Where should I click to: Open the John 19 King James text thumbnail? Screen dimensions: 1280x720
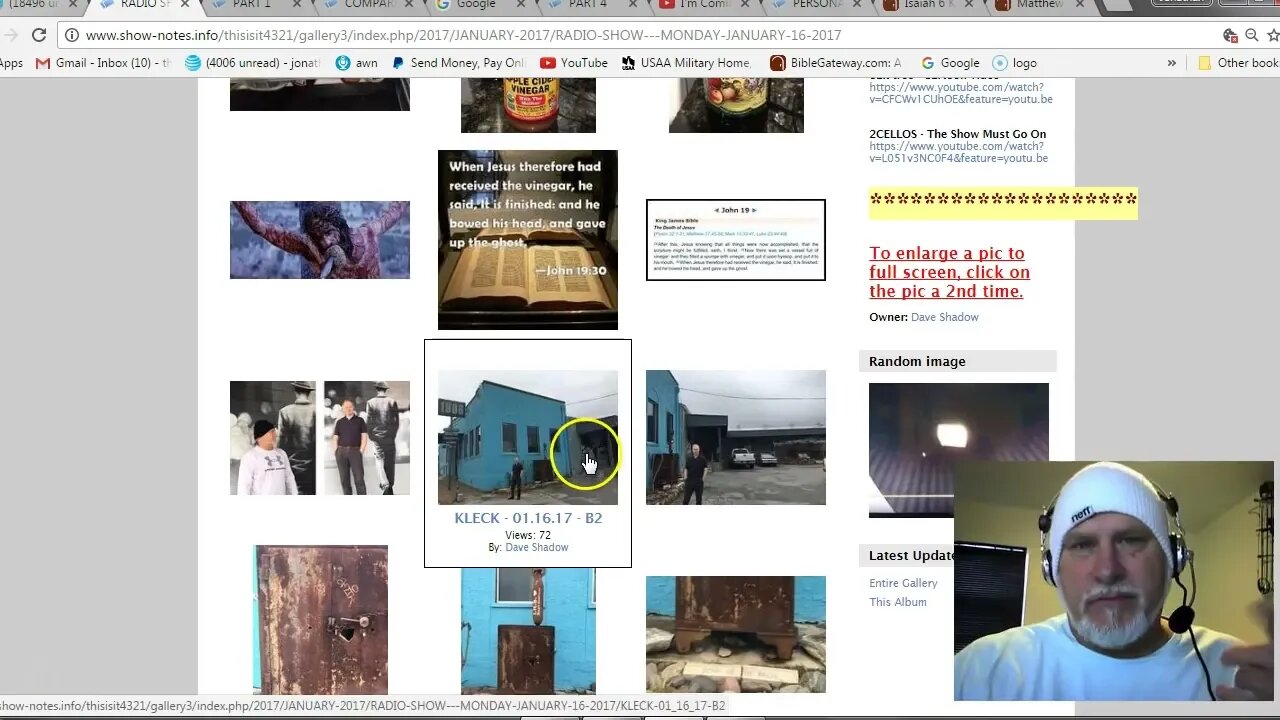click(736, 240)
